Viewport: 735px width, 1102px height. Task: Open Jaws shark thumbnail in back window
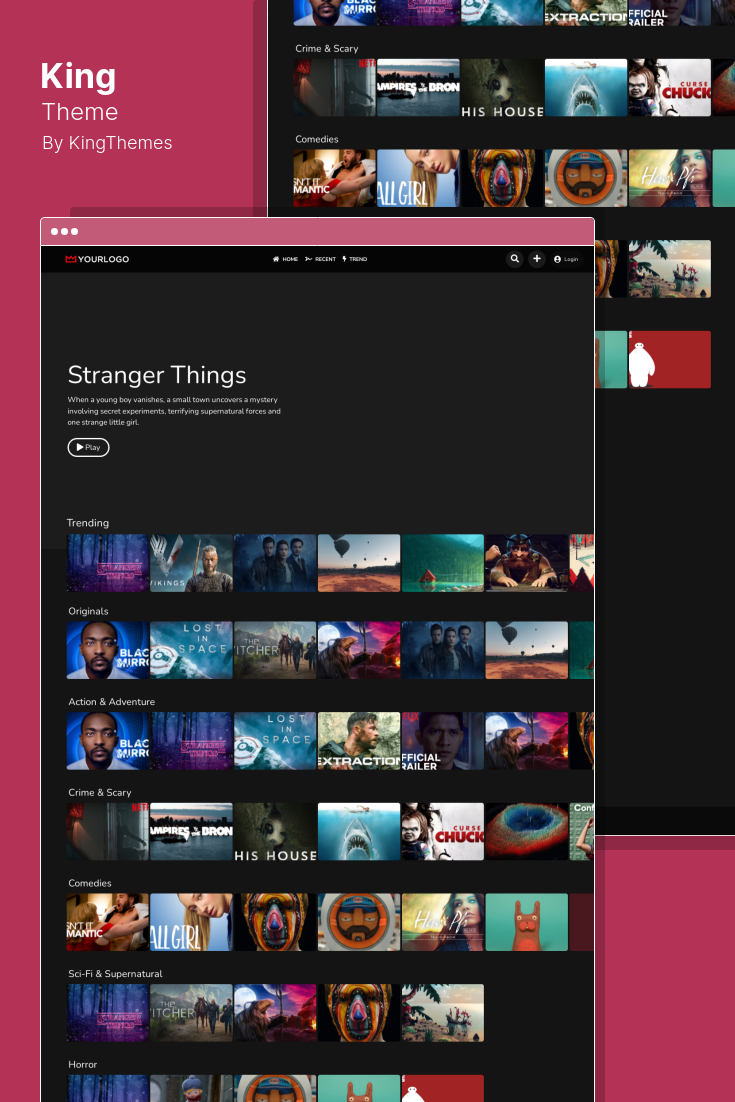tap(586, 88)
